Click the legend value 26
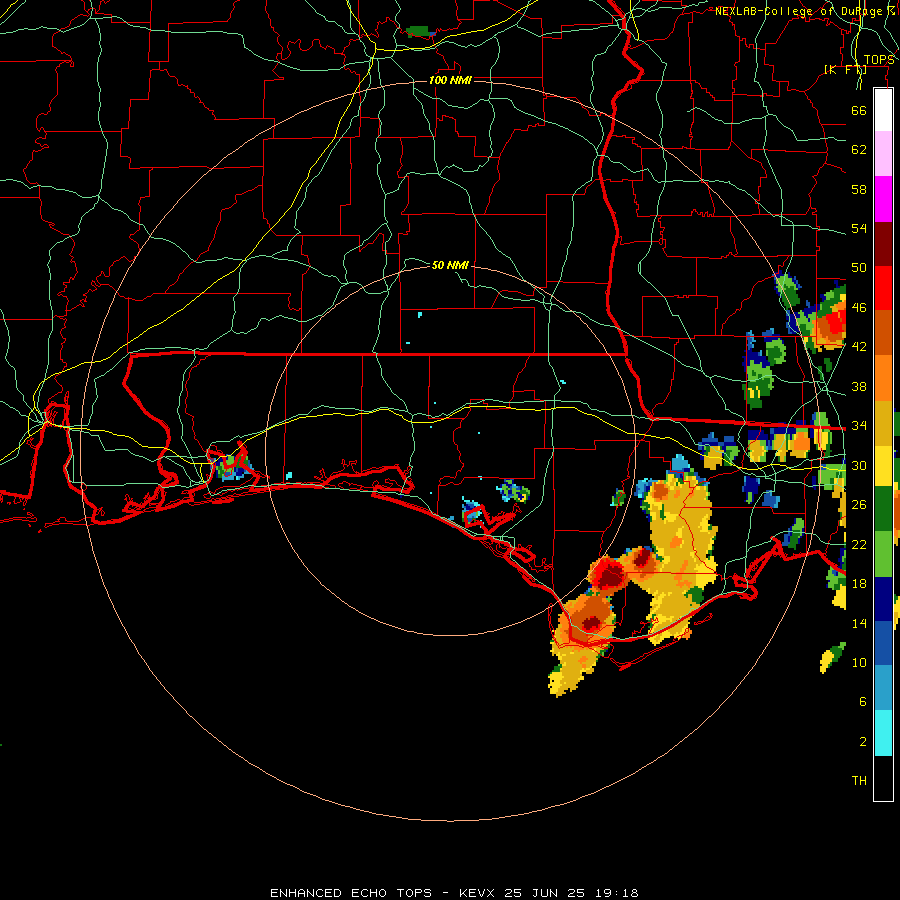The width and height of the screenshot is (900, 900). (859, 505)
